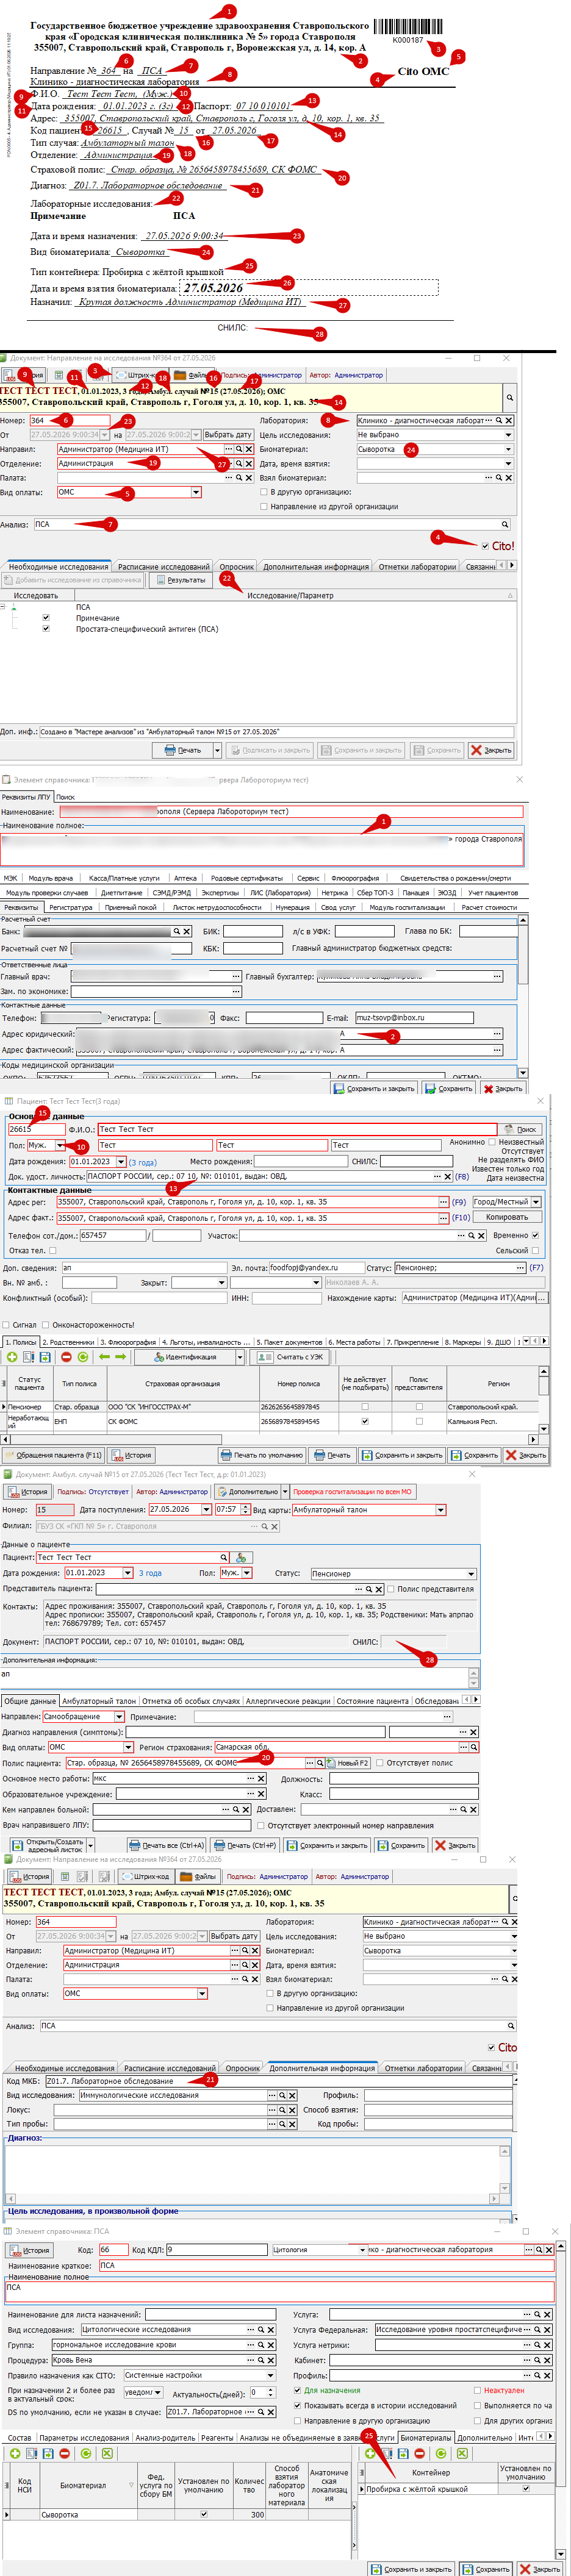Open Статус Пенсионер dropdown in Амбул. случай

tap(471, 1573)
